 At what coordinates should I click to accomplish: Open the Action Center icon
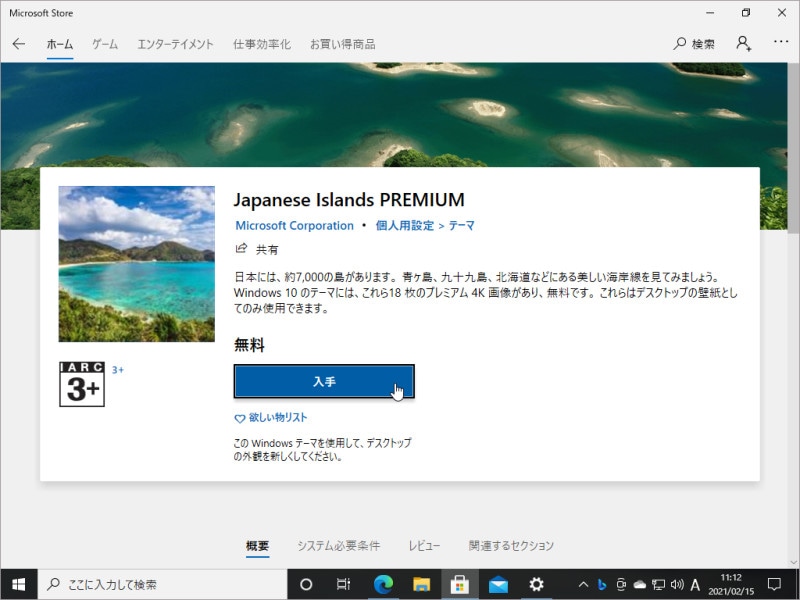[775, 584]
